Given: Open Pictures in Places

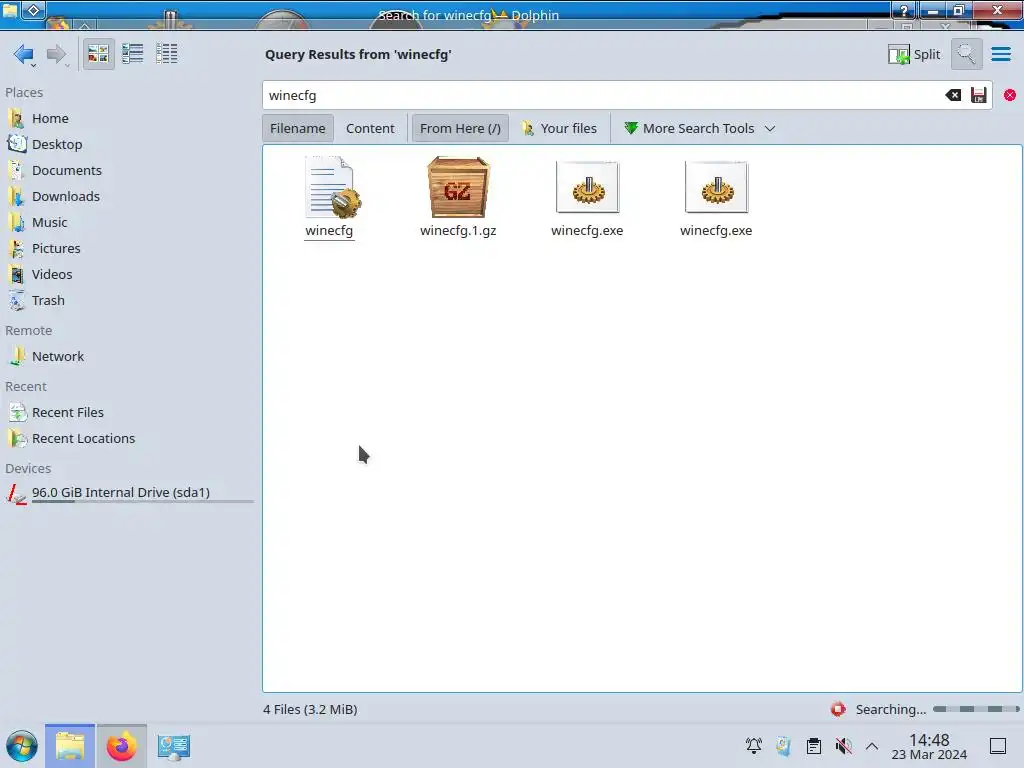Looking at the screenshot, I should coord(56,249).
